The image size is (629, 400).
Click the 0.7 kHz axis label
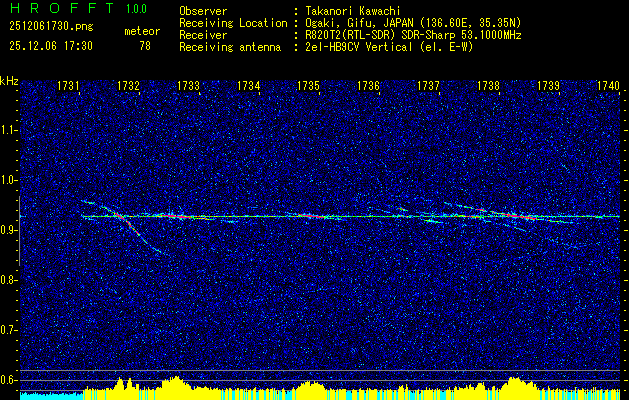(x=9, y=330)
